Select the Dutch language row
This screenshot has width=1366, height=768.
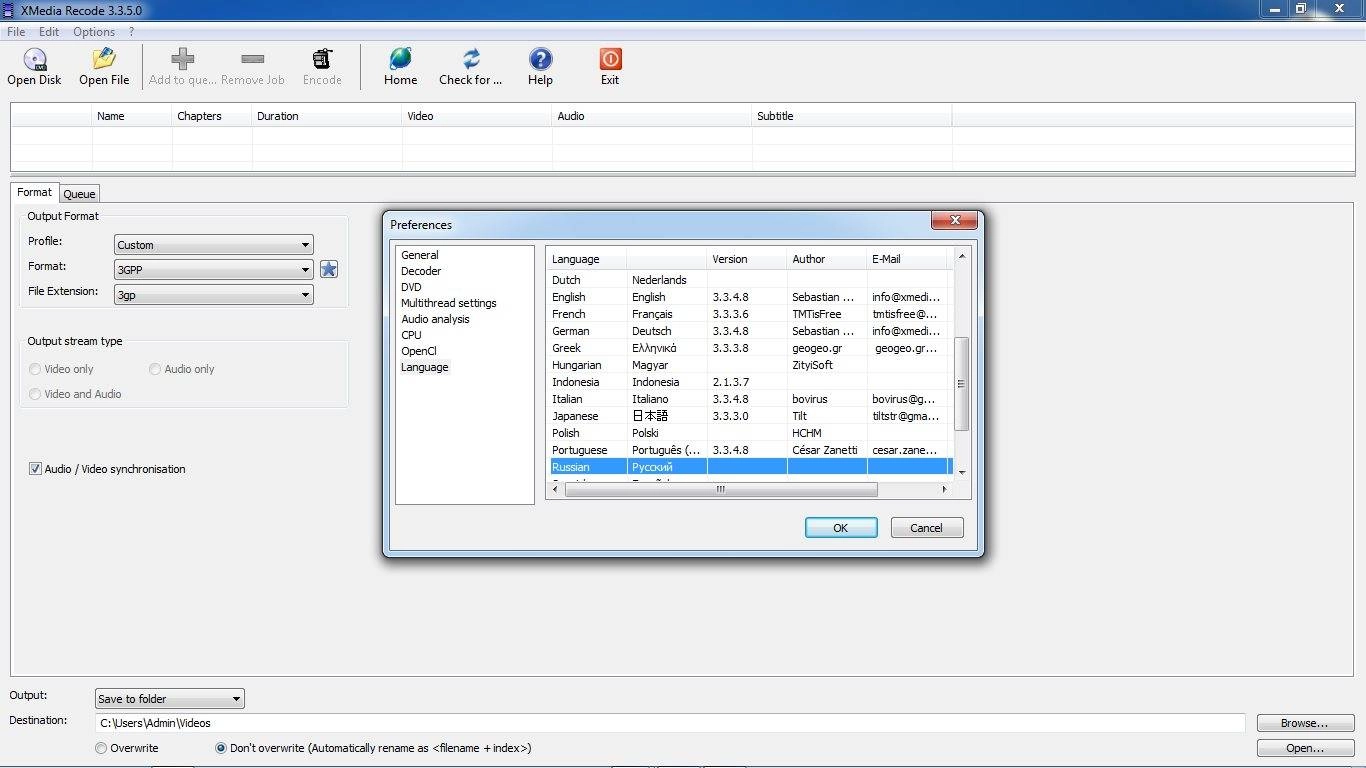[x=750, y=280]
